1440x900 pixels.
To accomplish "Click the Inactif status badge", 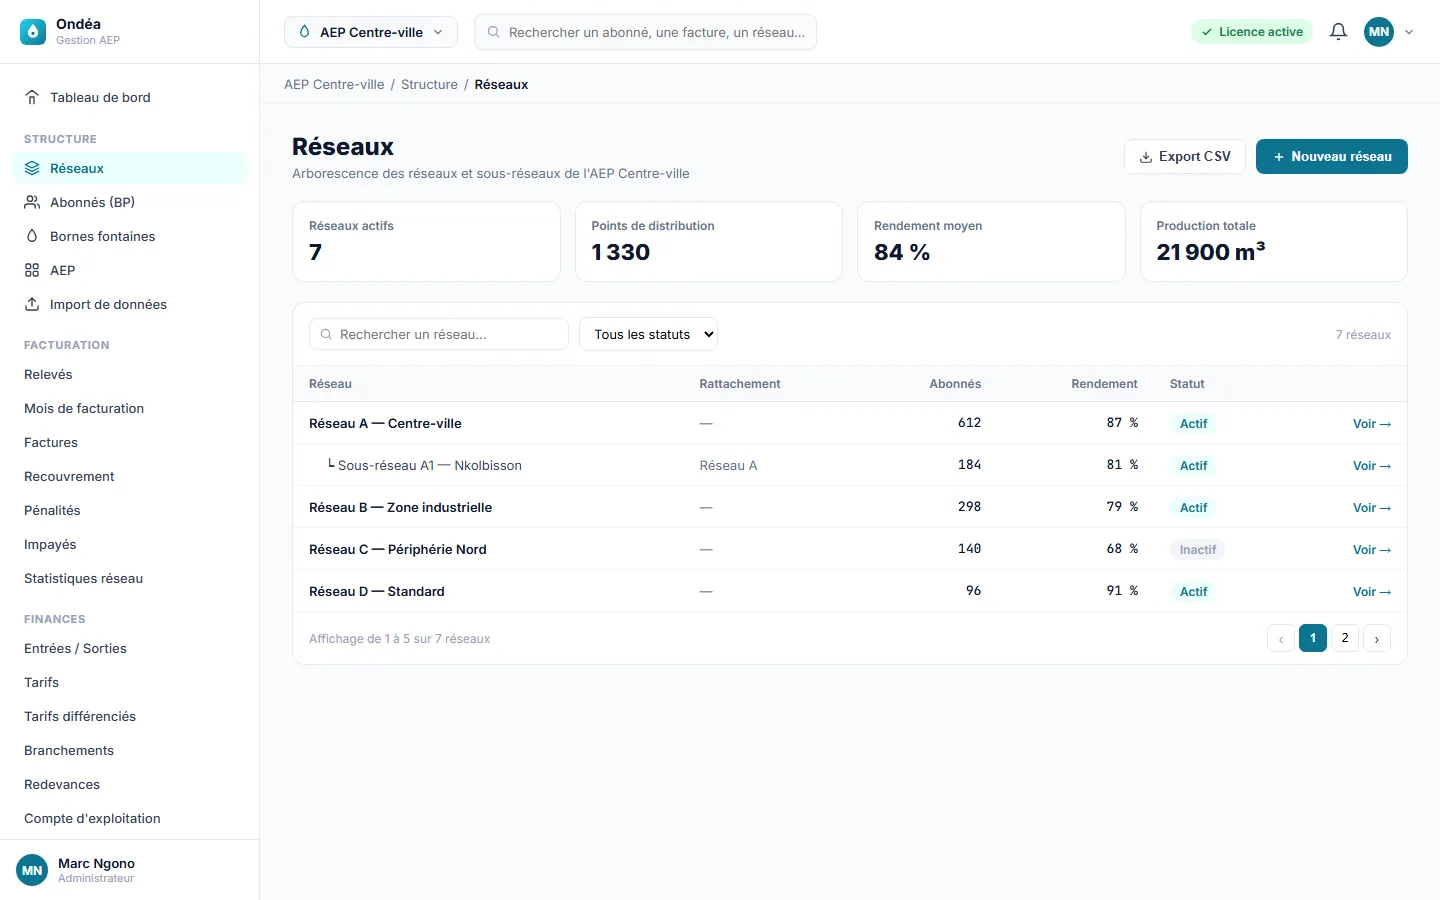I will pos(1197,550).
